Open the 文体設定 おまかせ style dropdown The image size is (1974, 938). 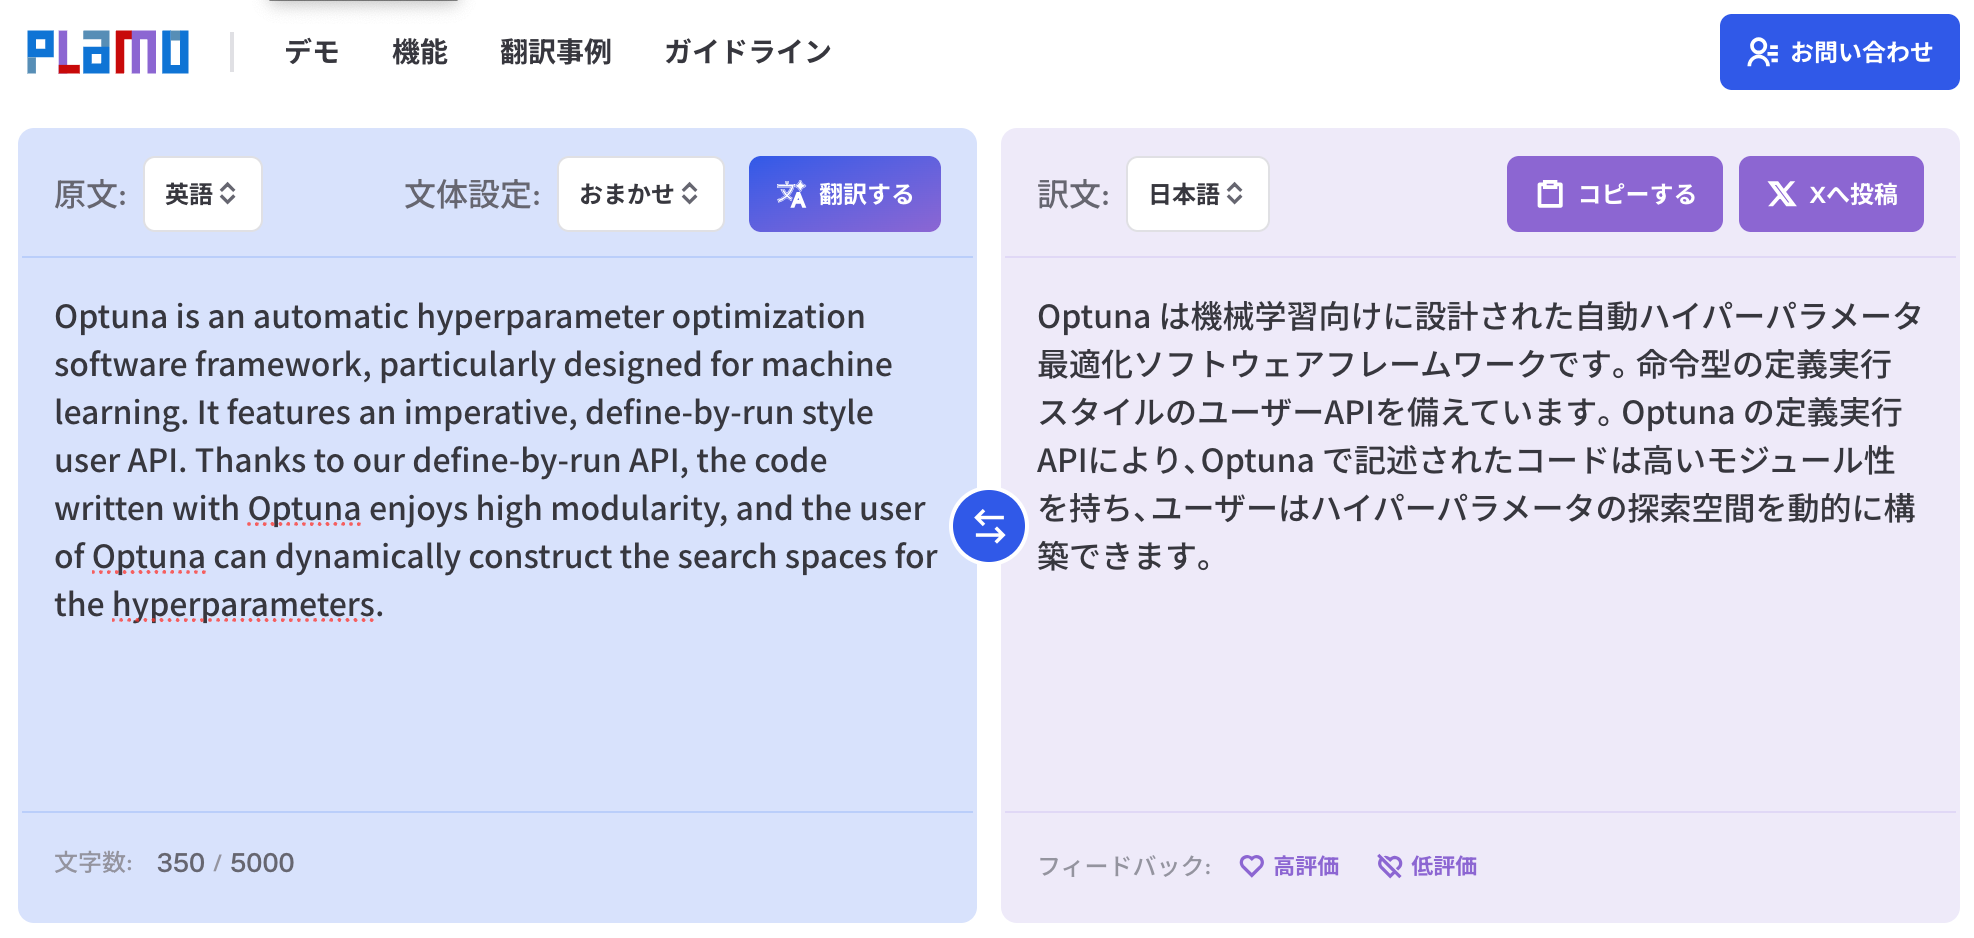click(640, 194)
